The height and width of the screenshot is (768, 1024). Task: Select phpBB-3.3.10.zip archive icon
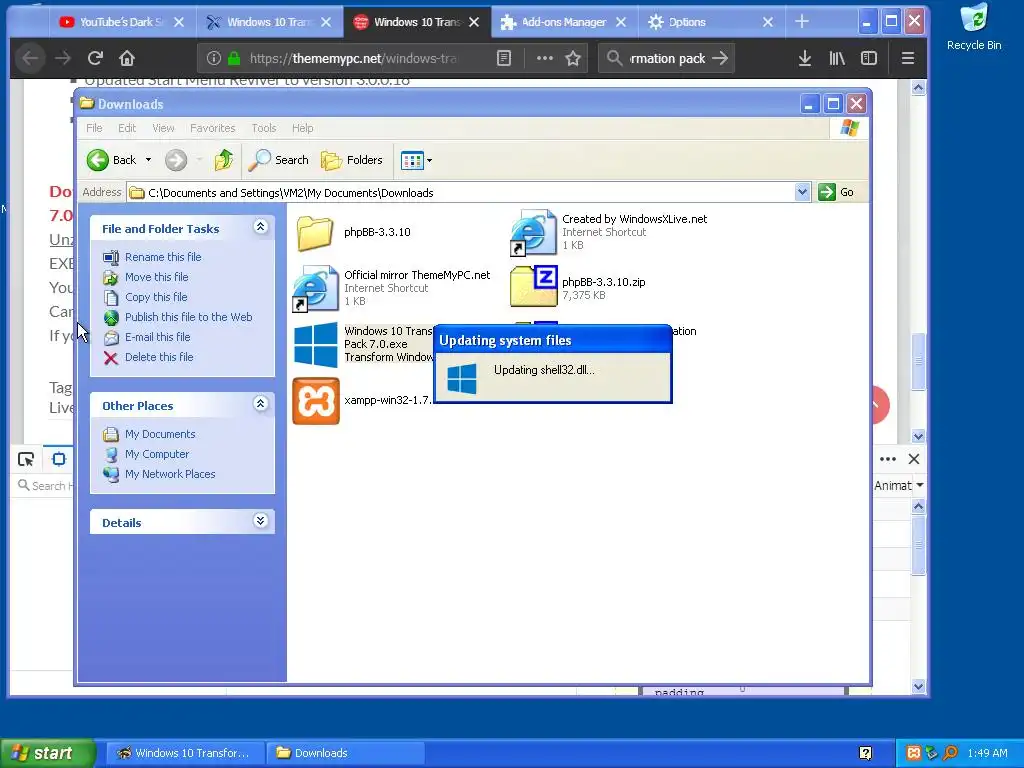pyautogui.click(x=534, y=286)
